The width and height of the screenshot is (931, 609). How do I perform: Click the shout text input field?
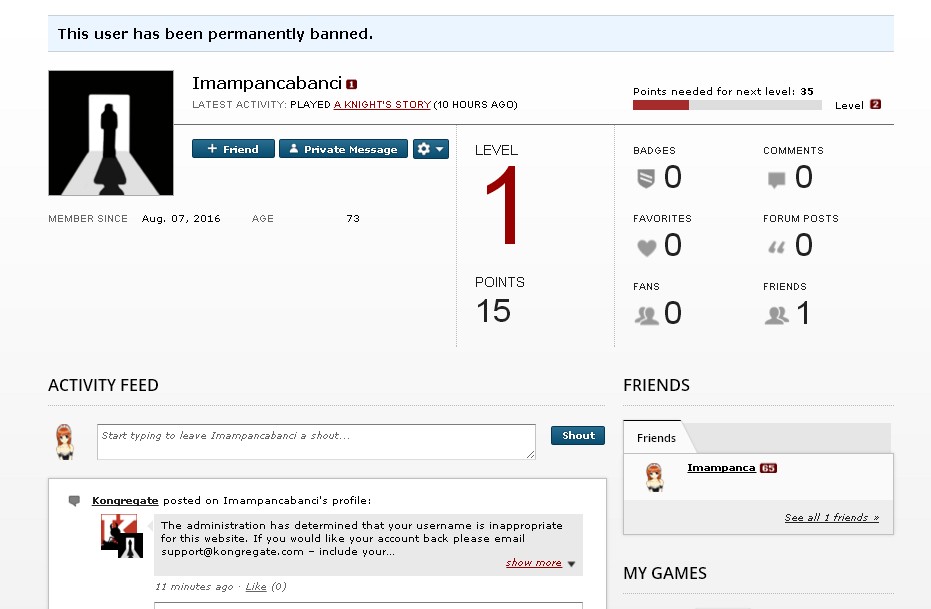click(316, 442)
